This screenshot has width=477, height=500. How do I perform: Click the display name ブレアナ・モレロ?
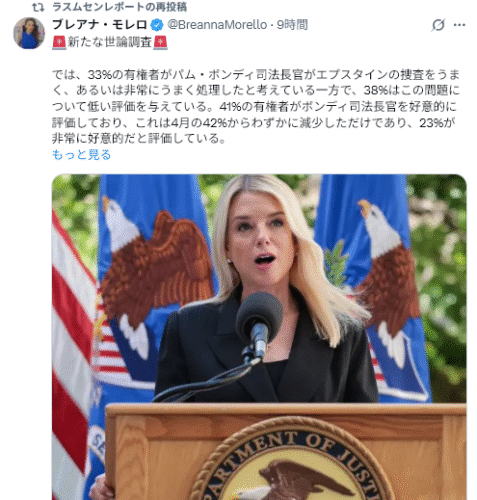[100, 25]
